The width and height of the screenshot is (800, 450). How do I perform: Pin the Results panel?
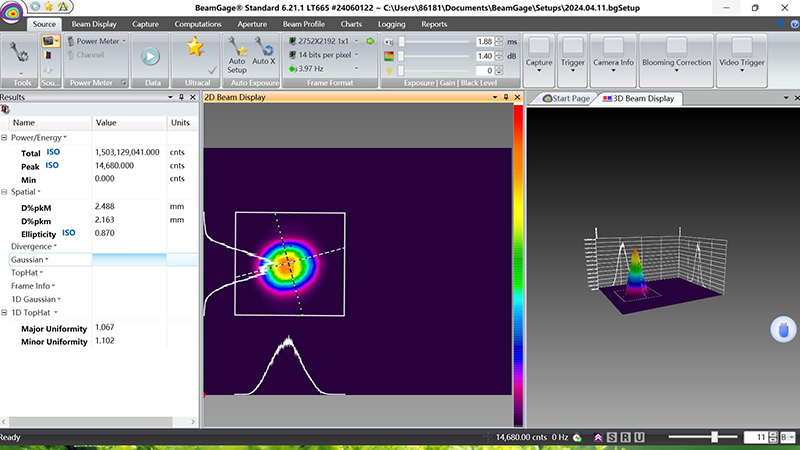tap(180, 97)
